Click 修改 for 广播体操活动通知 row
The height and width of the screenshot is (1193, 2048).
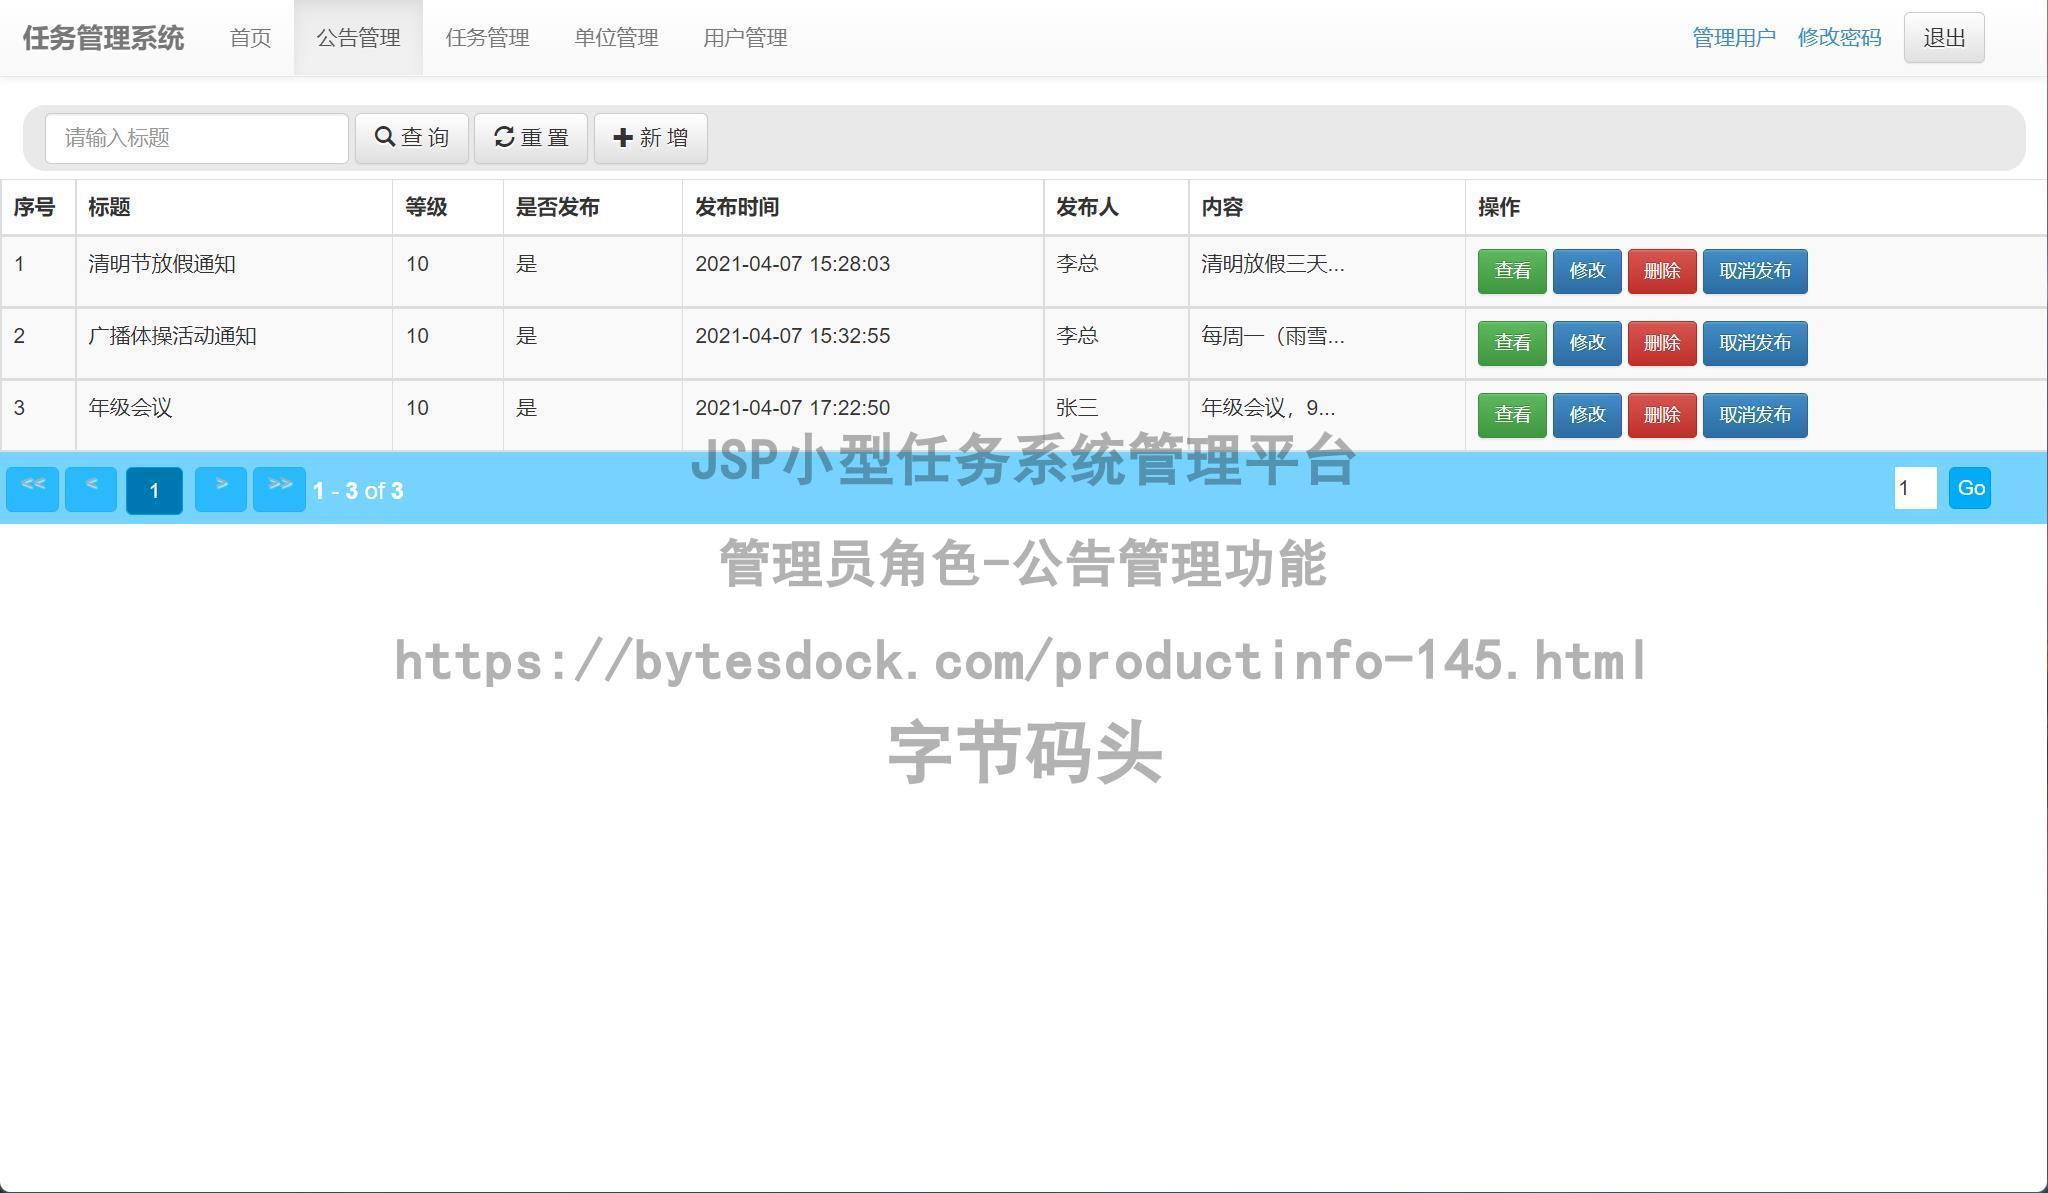(x=1587, y=342)
